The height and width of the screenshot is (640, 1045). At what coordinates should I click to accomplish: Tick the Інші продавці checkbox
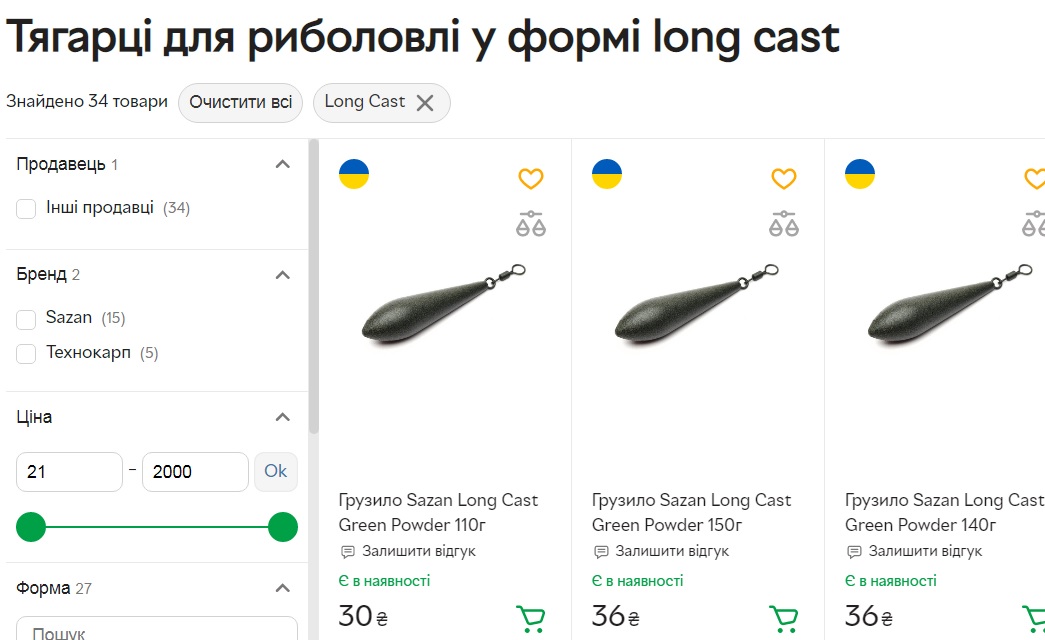pos(27,209)
